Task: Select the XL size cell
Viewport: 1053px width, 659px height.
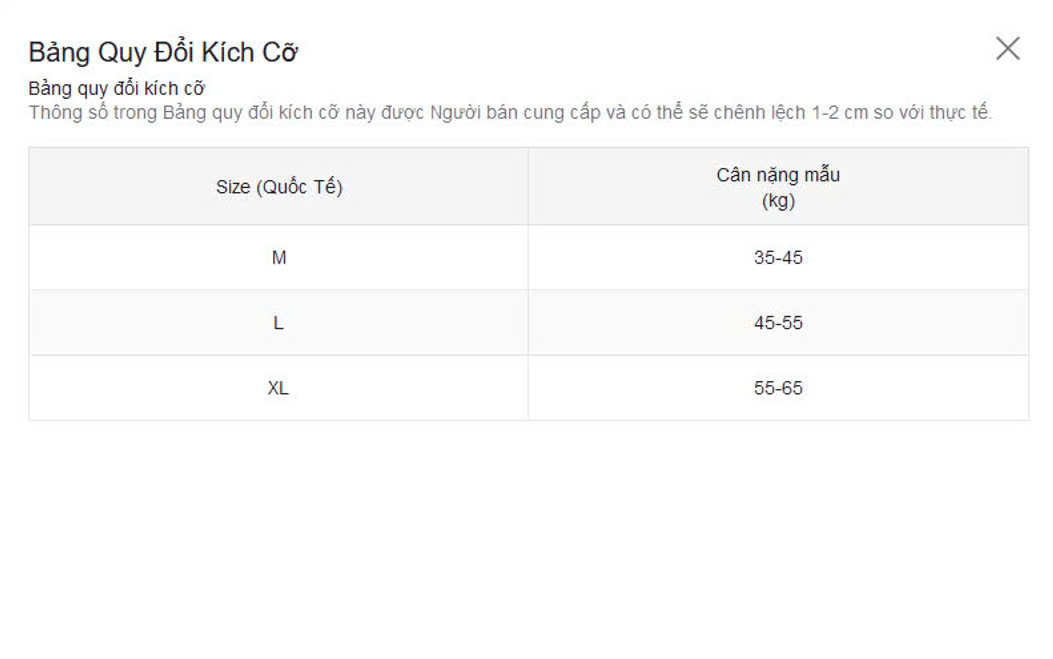Action: coord(278,388)
